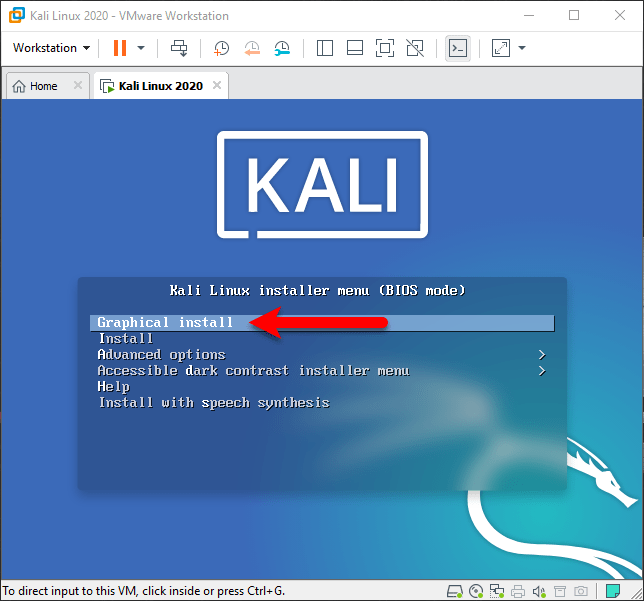
Task: Close the Home tab
Action: [x=77, y=85]
